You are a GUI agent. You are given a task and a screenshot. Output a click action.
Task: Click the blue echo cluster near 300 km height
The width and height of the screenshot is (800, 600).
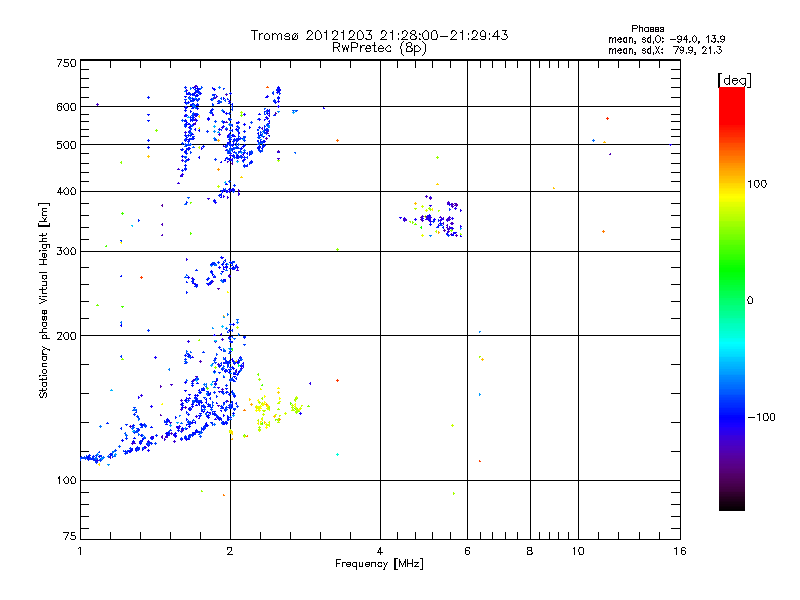212,274
